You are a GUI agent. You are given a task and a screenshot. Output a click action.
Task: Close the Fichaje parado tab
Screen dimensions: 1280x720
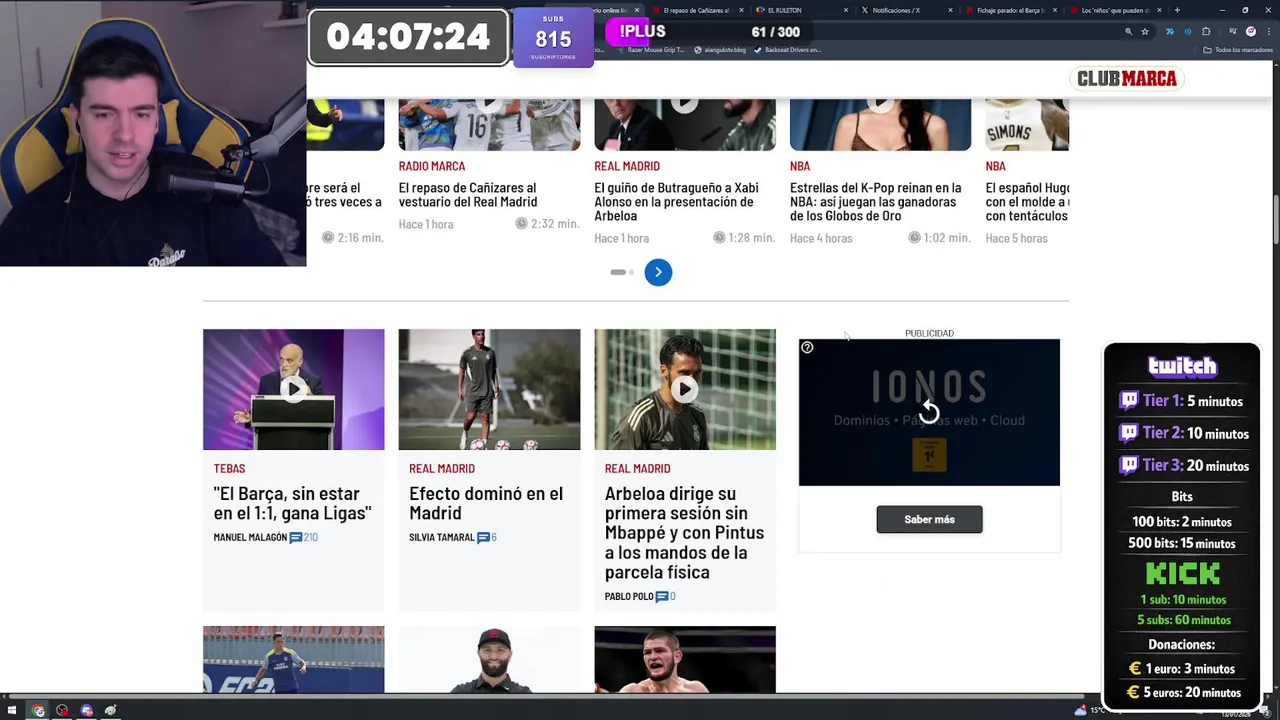pos(1054,10)
